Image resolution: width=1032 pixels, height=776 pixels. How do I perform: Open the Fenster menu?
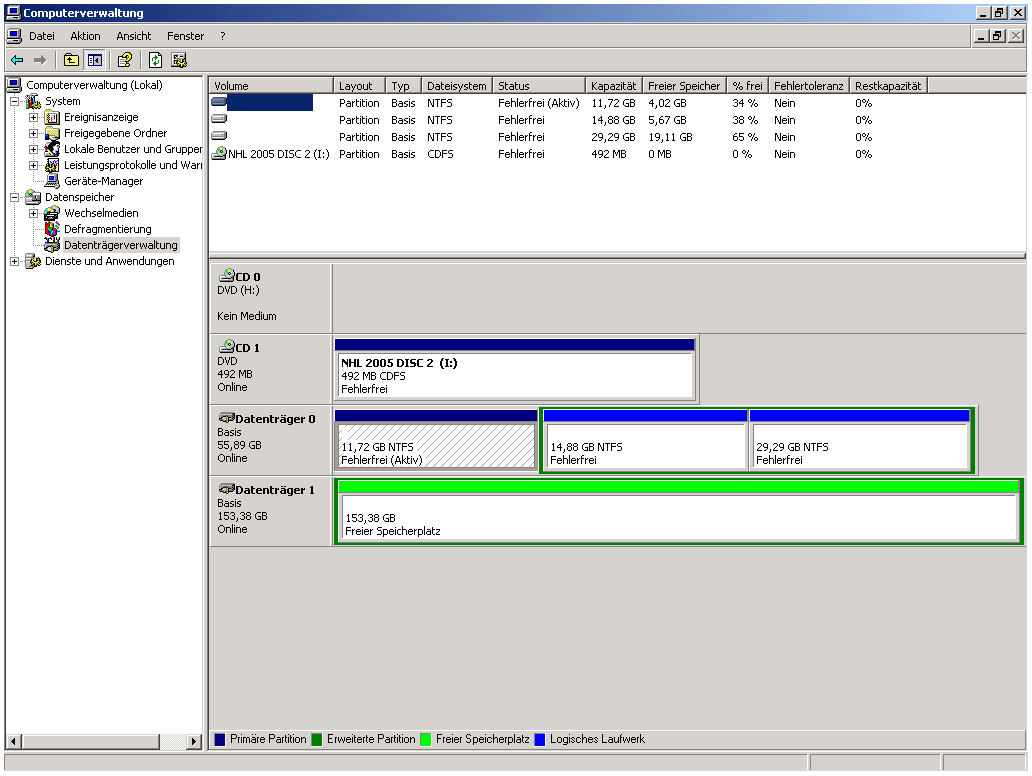[x=186, y=36]
